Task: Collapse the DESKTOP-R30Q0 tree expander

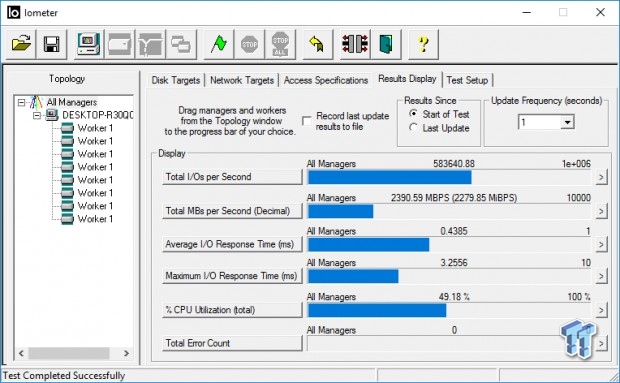Action: [37, 116]
